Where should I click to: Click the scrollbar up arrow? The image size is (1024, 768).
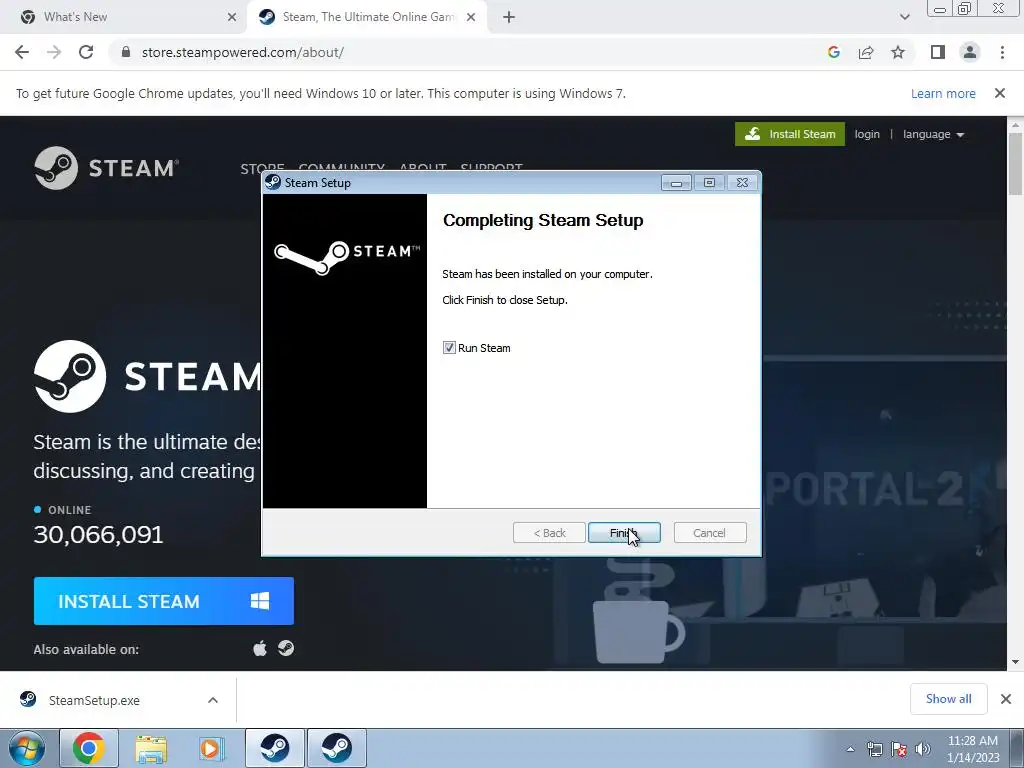tap(1015, 124)
